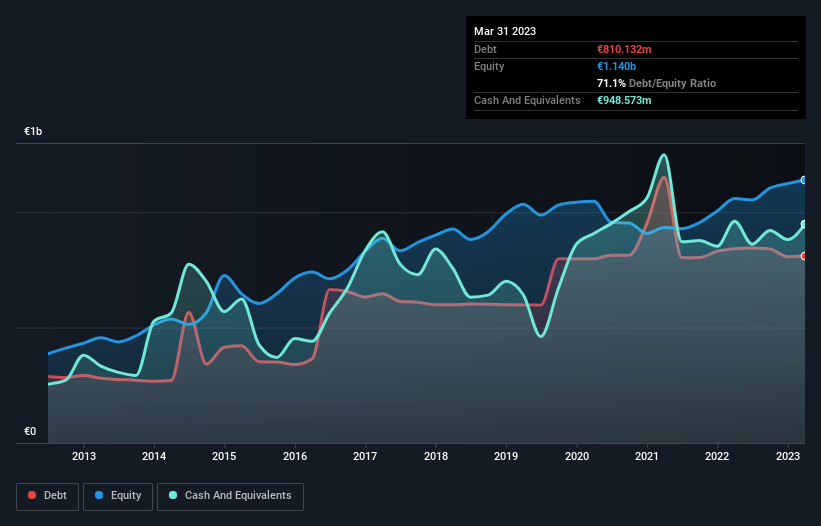Screen dimensions: 821x526
Task: Click the 2016 x-axis label
Action: [295, 456]
